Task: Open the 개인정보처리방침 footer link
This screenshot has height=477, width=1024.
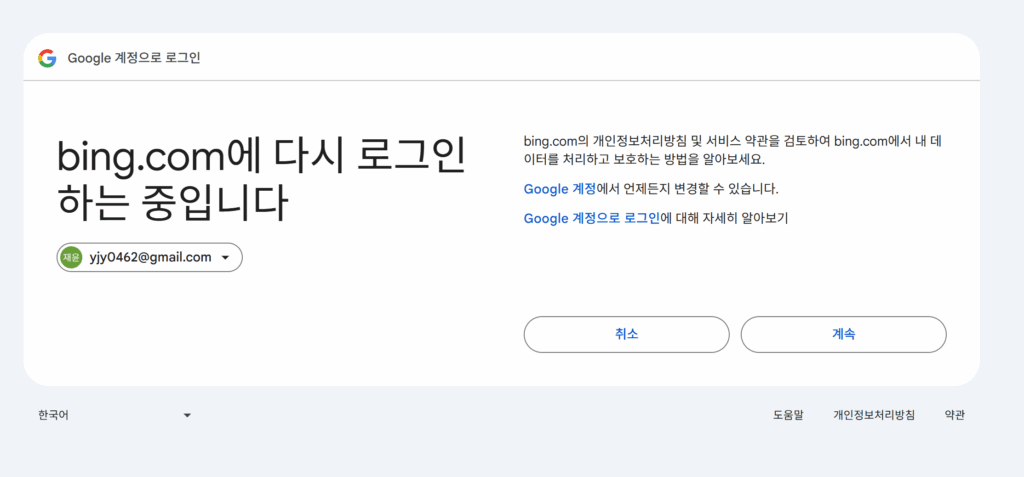Action: click(x=874, y=415)
